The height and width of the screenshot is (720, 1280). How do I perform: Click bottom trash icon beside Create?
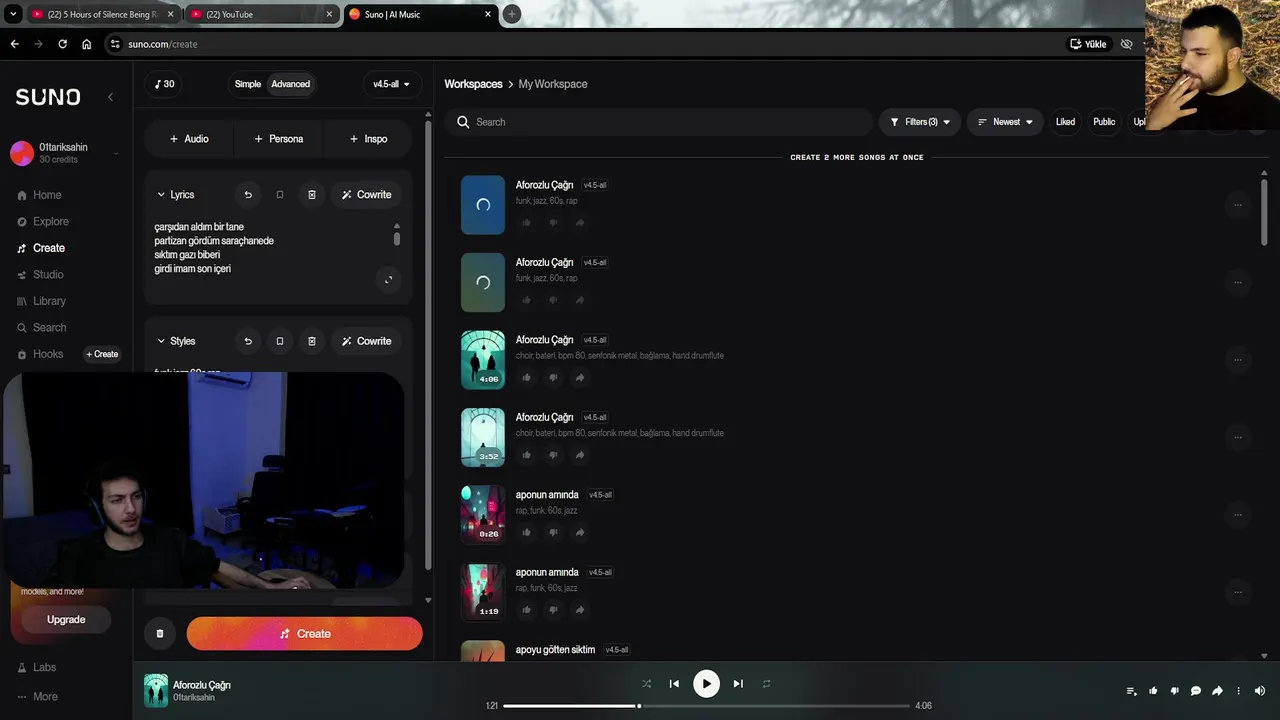pos(159,634)
